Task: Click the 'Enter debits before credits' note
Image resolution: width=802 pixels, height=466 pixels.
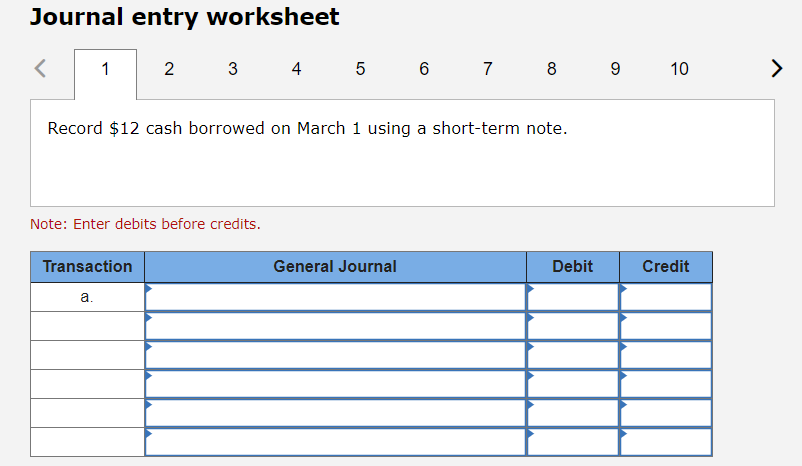Action: pos(145,224)
